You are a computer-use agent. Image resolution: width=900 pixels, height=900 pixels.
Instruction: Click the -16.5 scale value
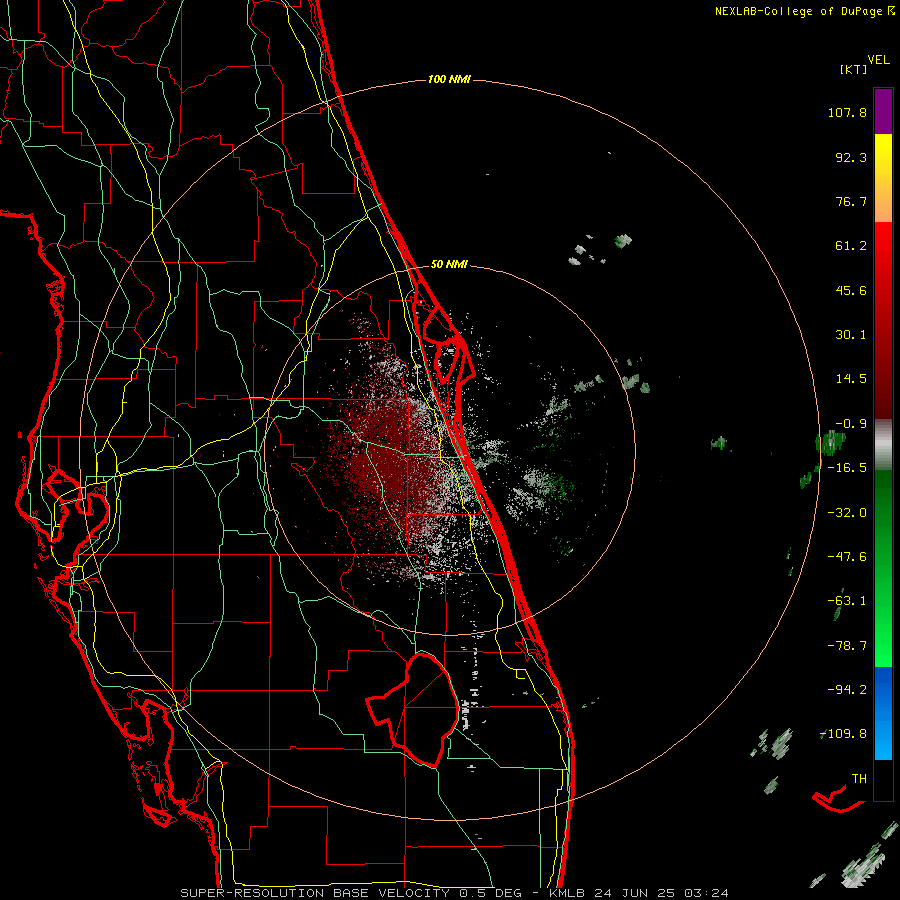pos(847,468)
